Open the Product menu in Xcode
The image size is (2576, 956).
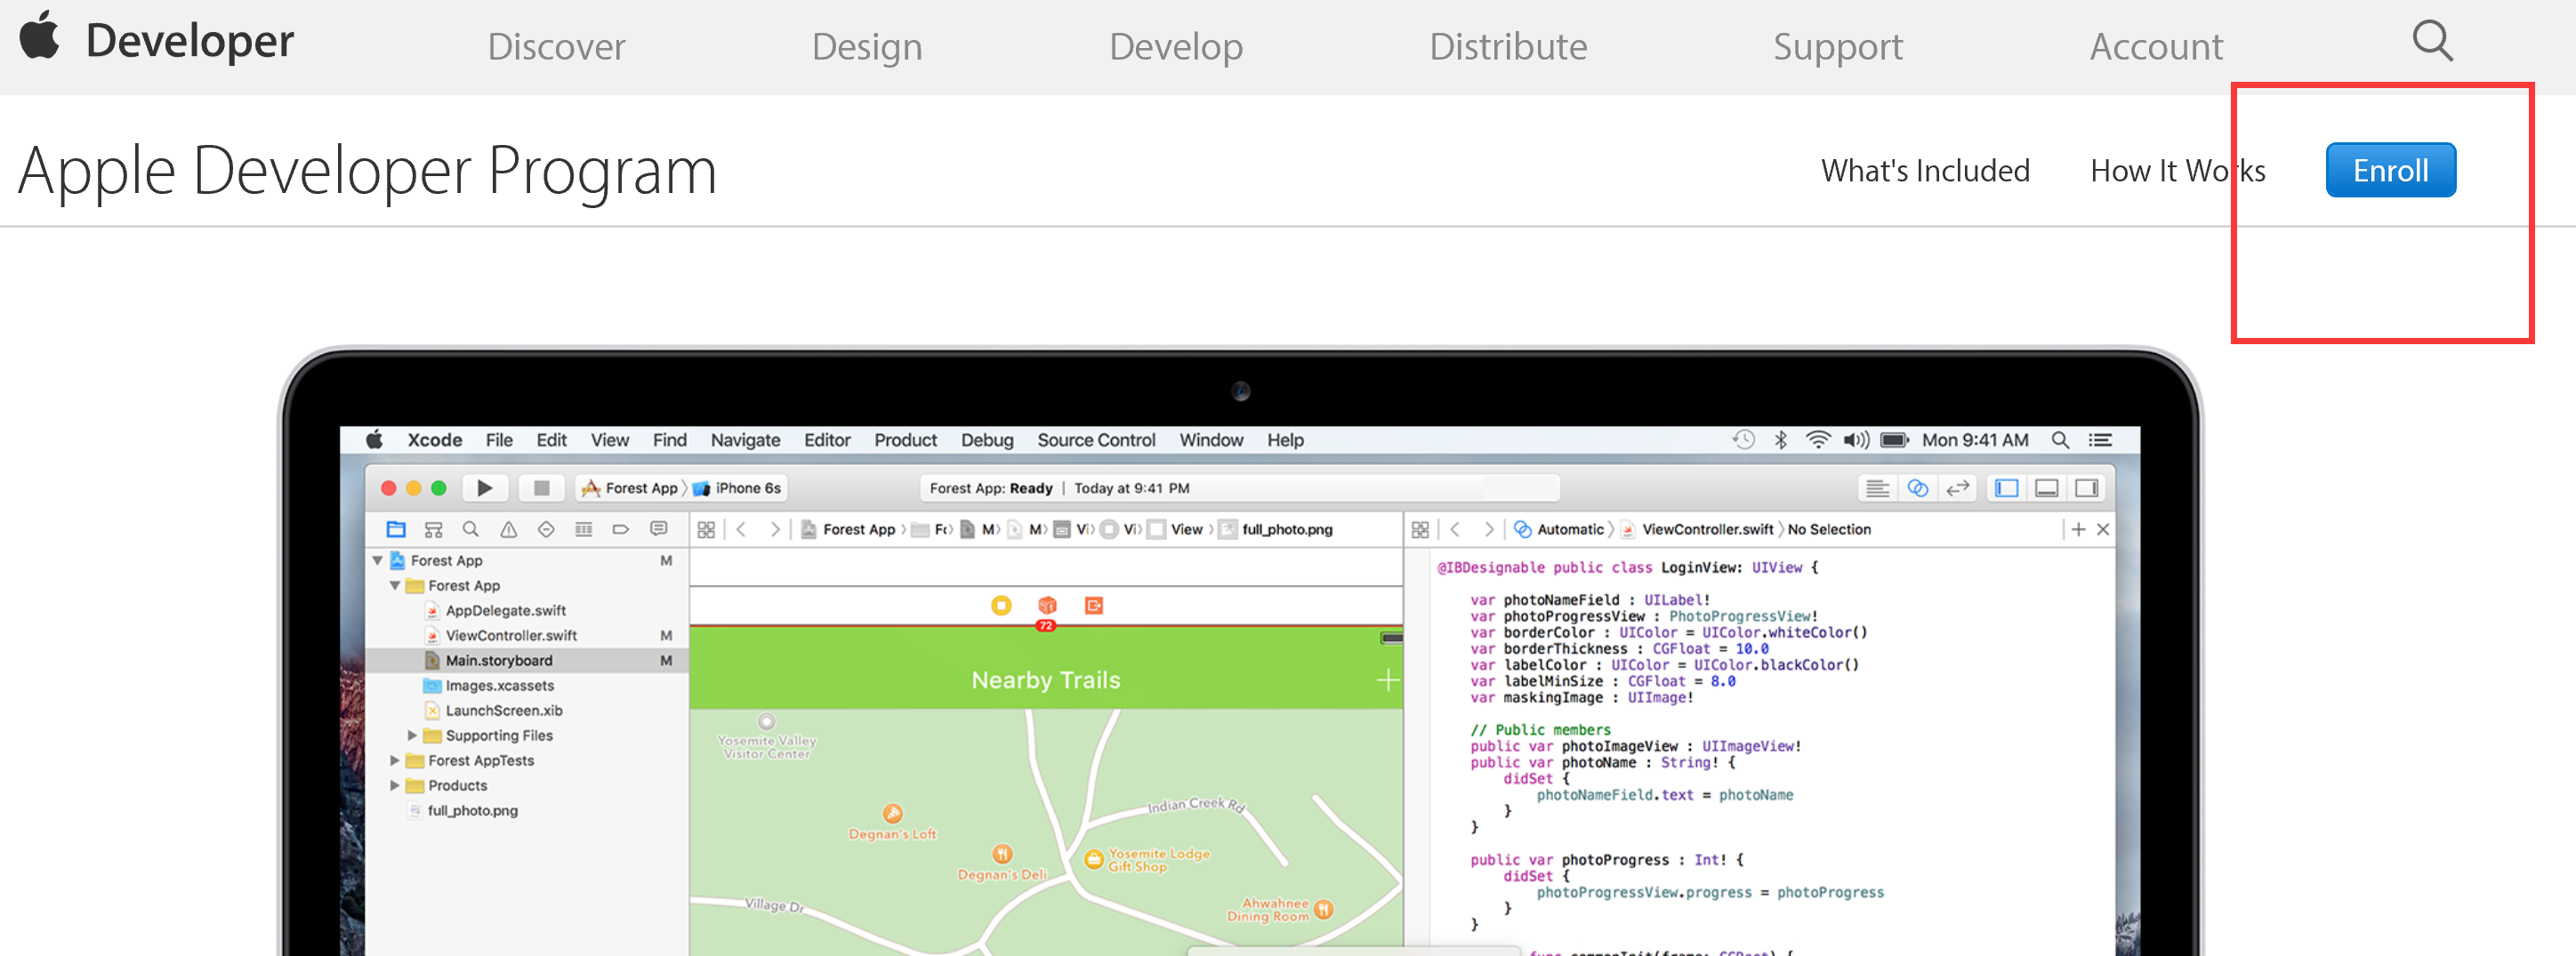click(905, 440)
